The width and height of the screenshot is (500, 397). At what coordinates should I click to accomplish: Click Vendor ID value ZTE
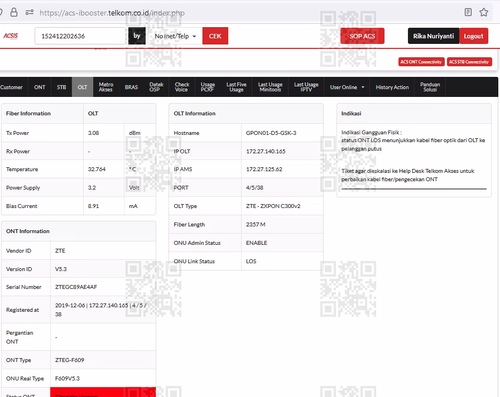pos(60,251)
